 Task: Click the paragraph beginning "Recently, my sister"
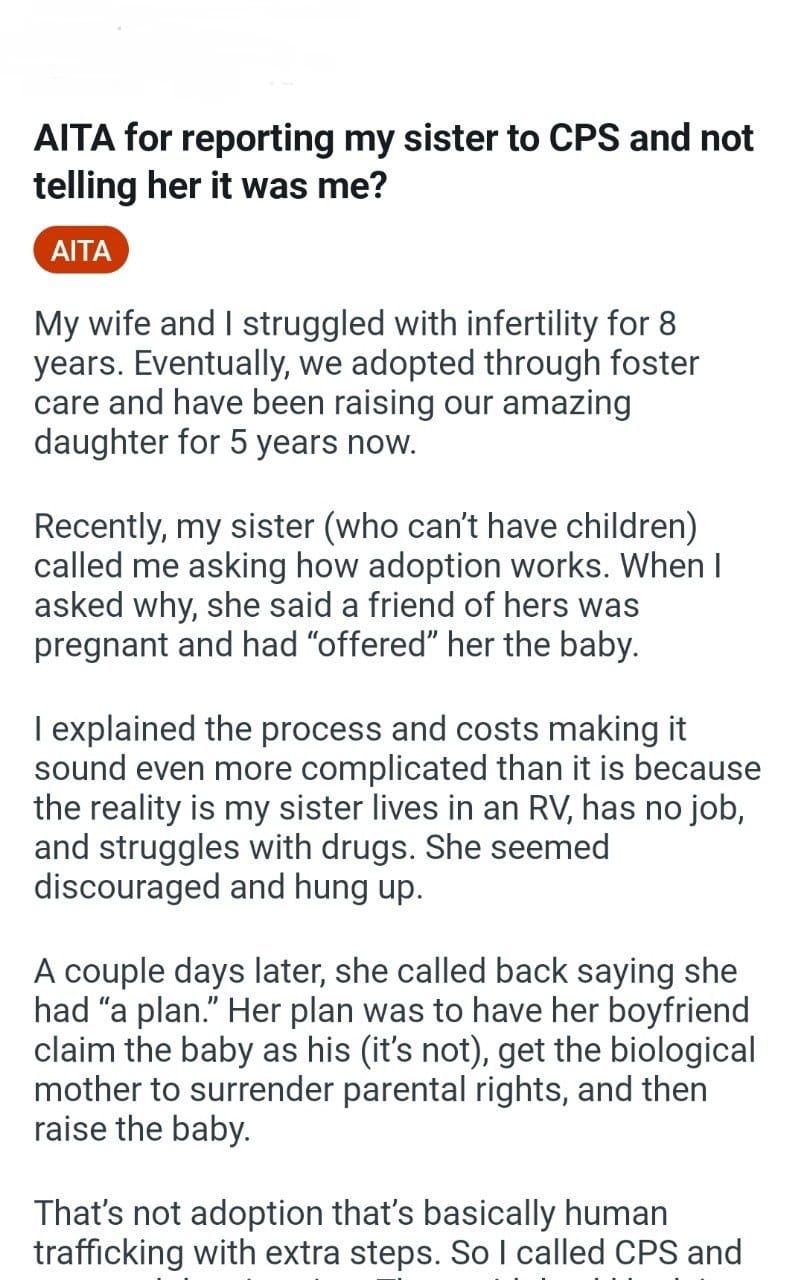click(380, 585)
